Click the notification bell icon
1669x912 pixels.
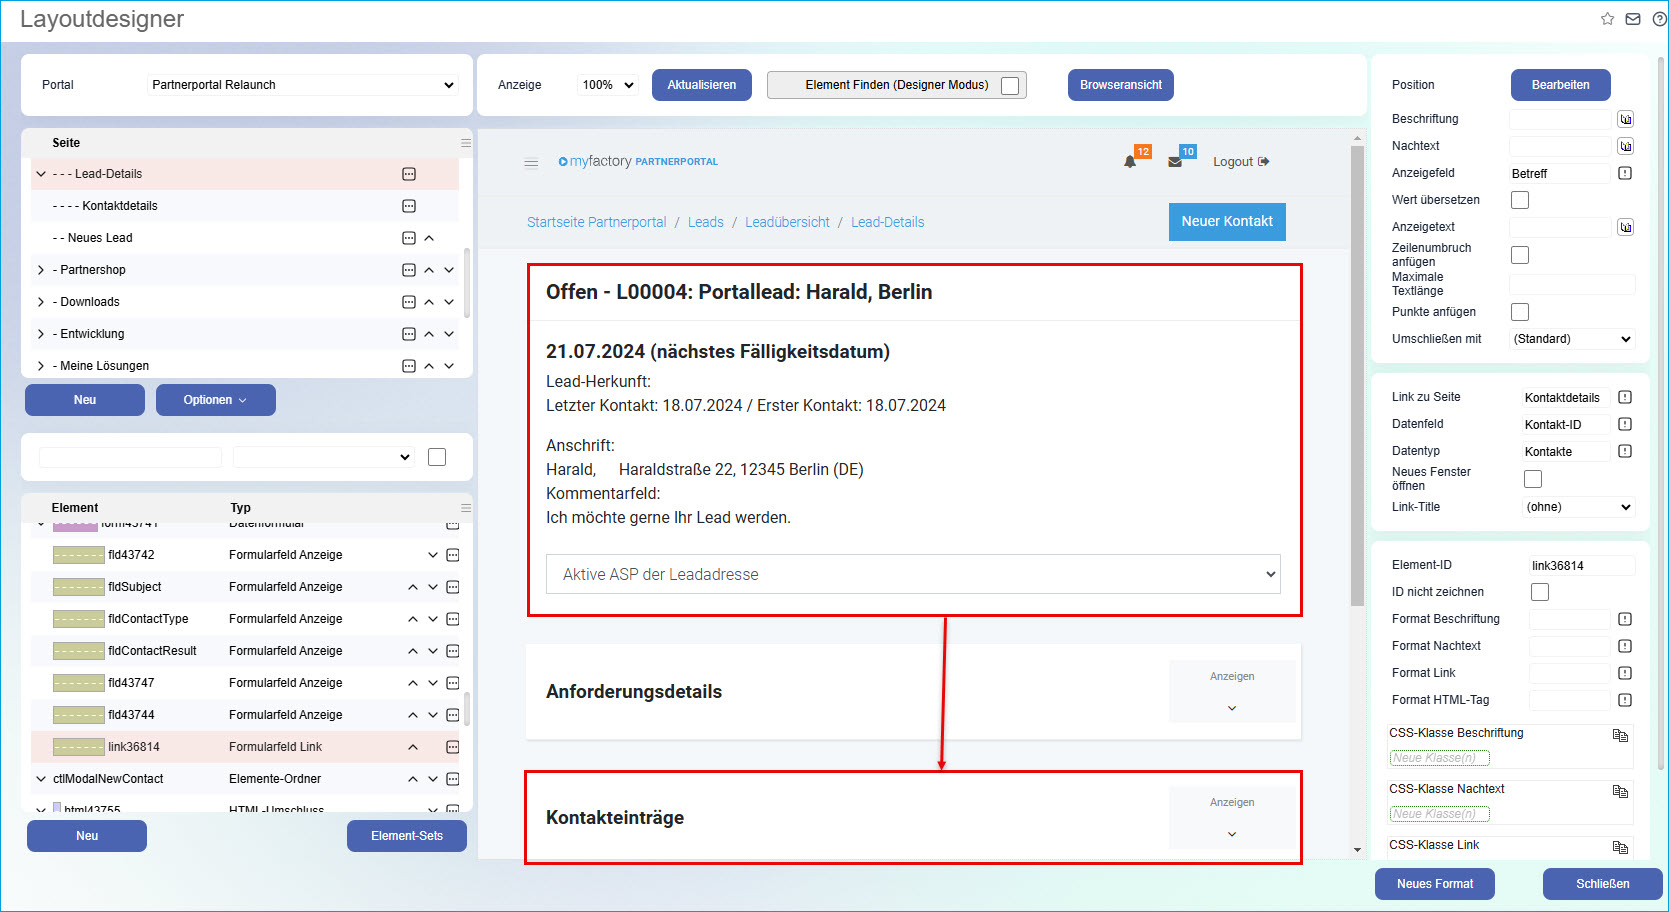[1130, 162]
